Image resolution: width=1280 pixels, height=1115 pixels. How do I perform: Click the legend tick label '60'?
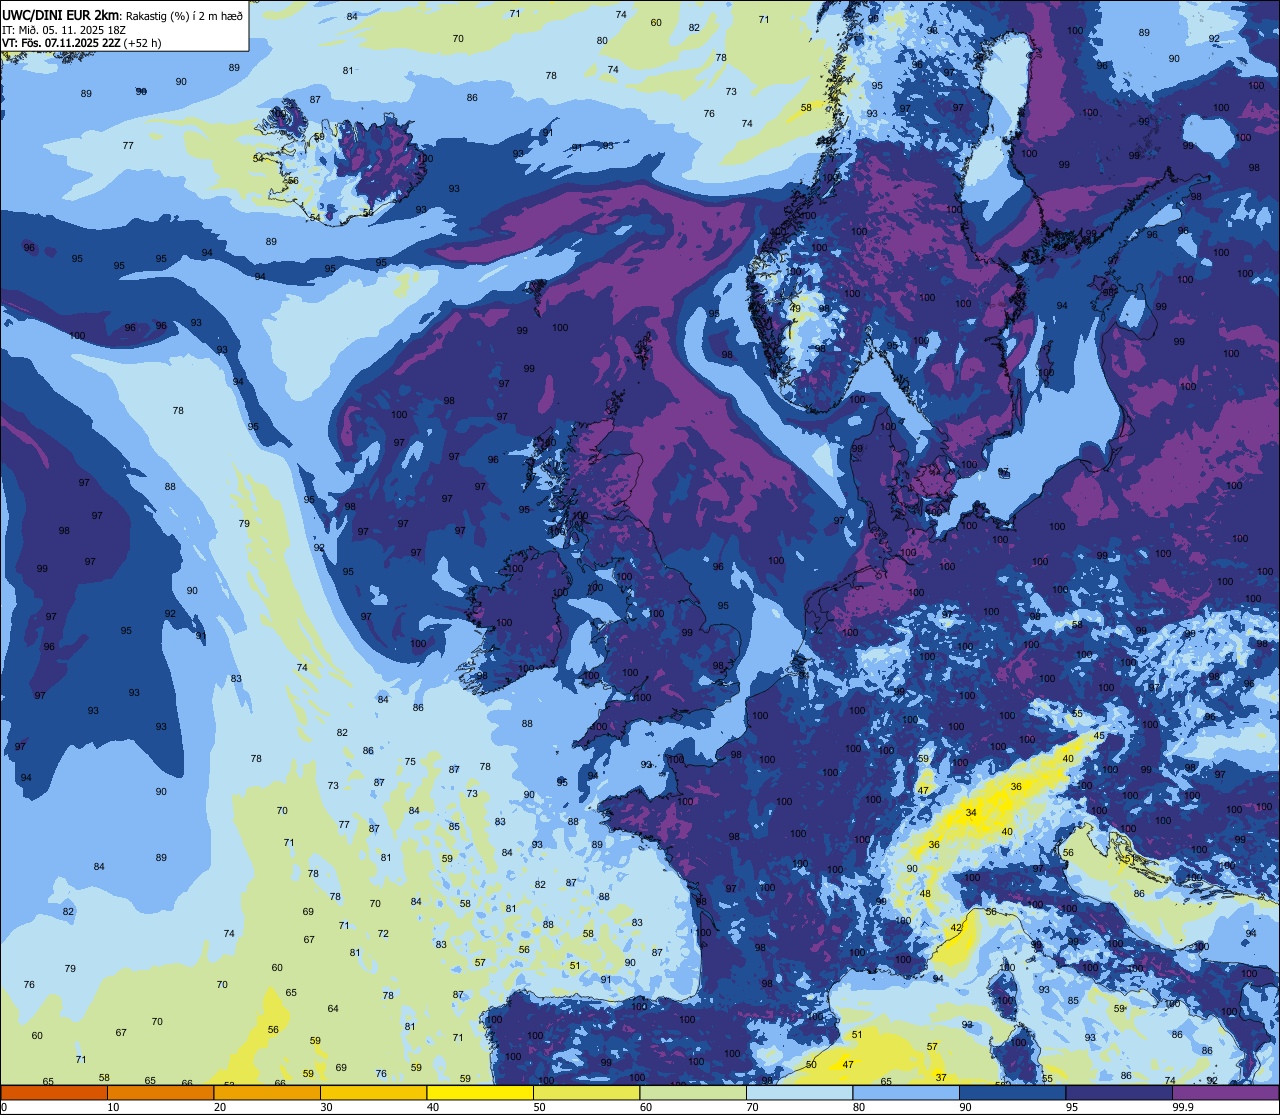coord(646,1106)
